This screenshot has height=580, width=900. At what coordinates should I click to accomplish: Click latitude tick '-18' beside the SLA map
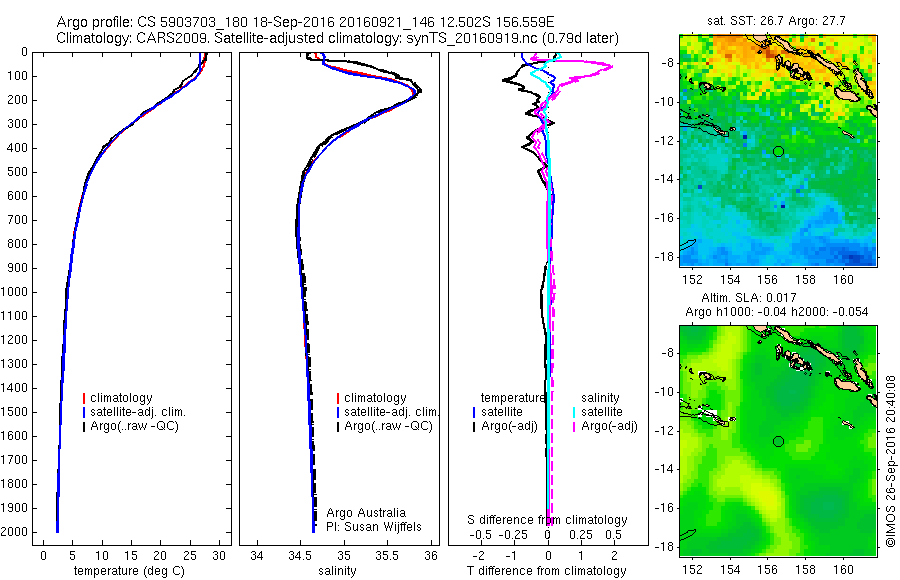click(x=665, y=546)
